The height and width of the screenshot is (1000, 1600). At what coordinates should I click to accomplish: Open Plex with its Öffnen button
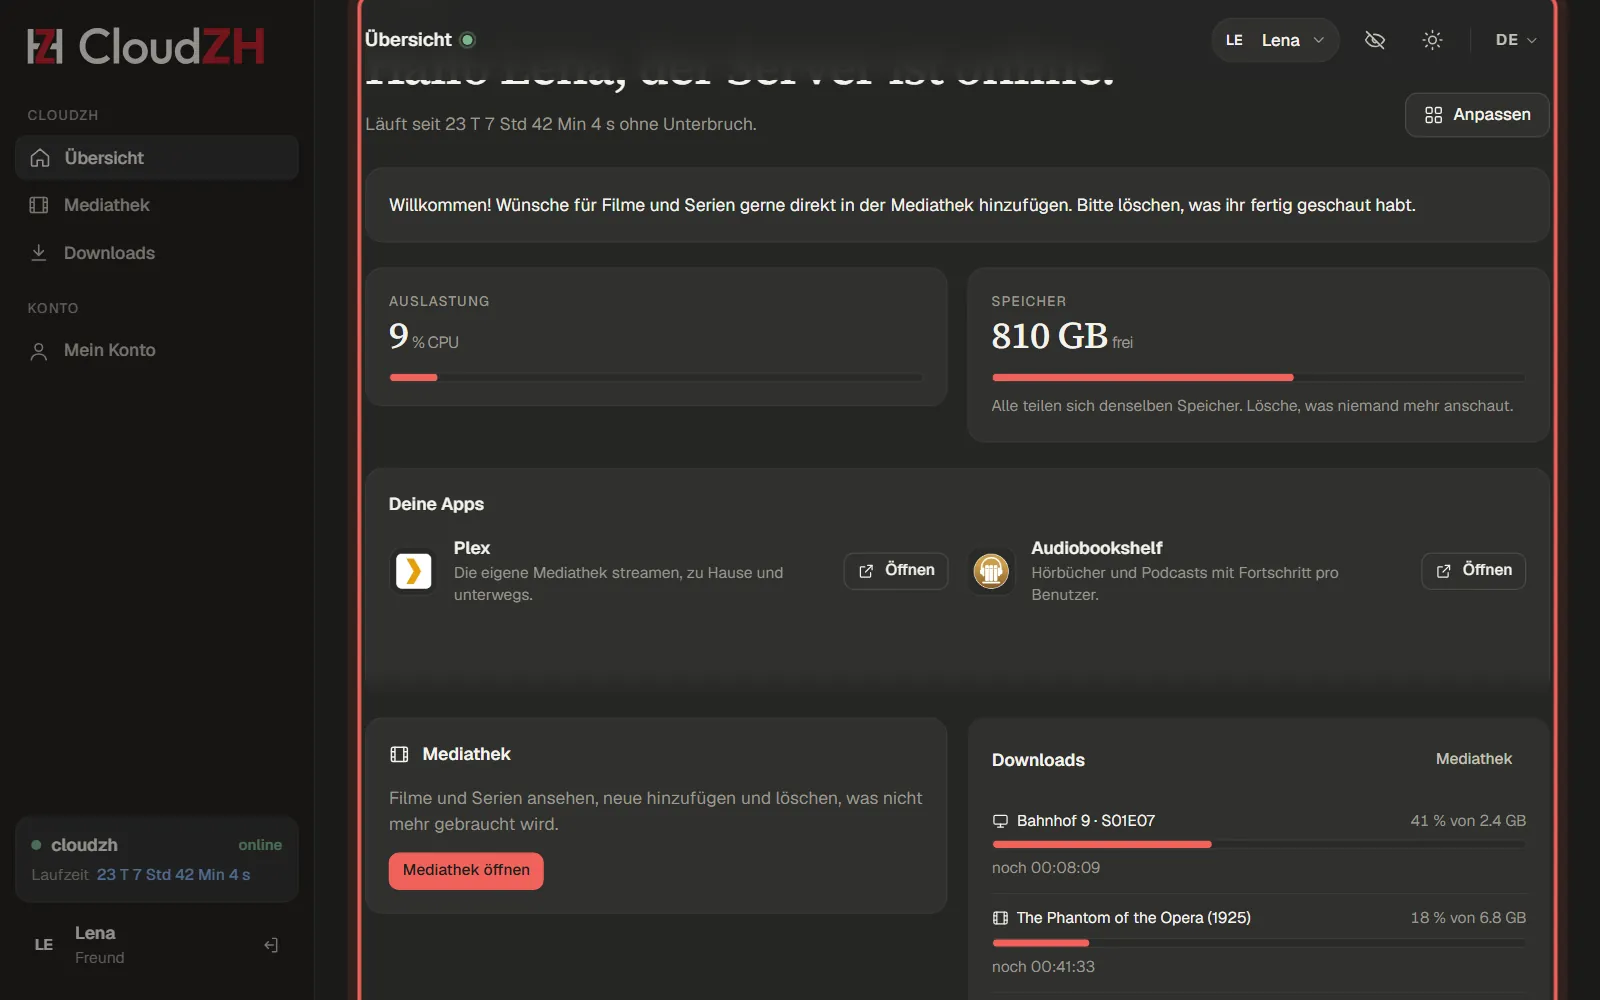pyautogui.click(x=896, y=571)
